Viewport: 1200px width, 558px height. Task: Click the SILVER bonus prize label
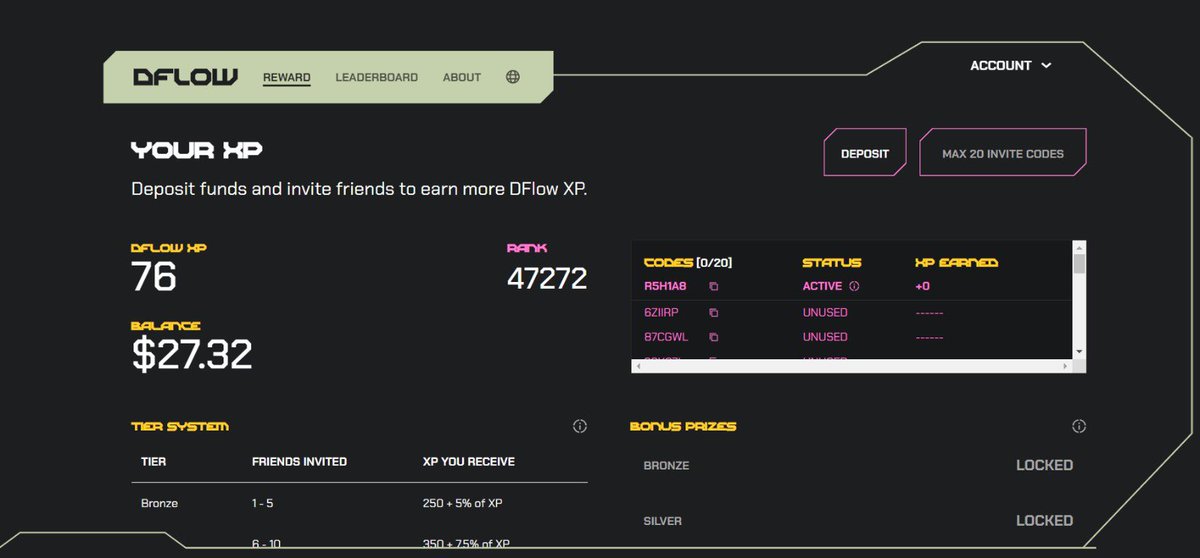[x=662, y=521]
